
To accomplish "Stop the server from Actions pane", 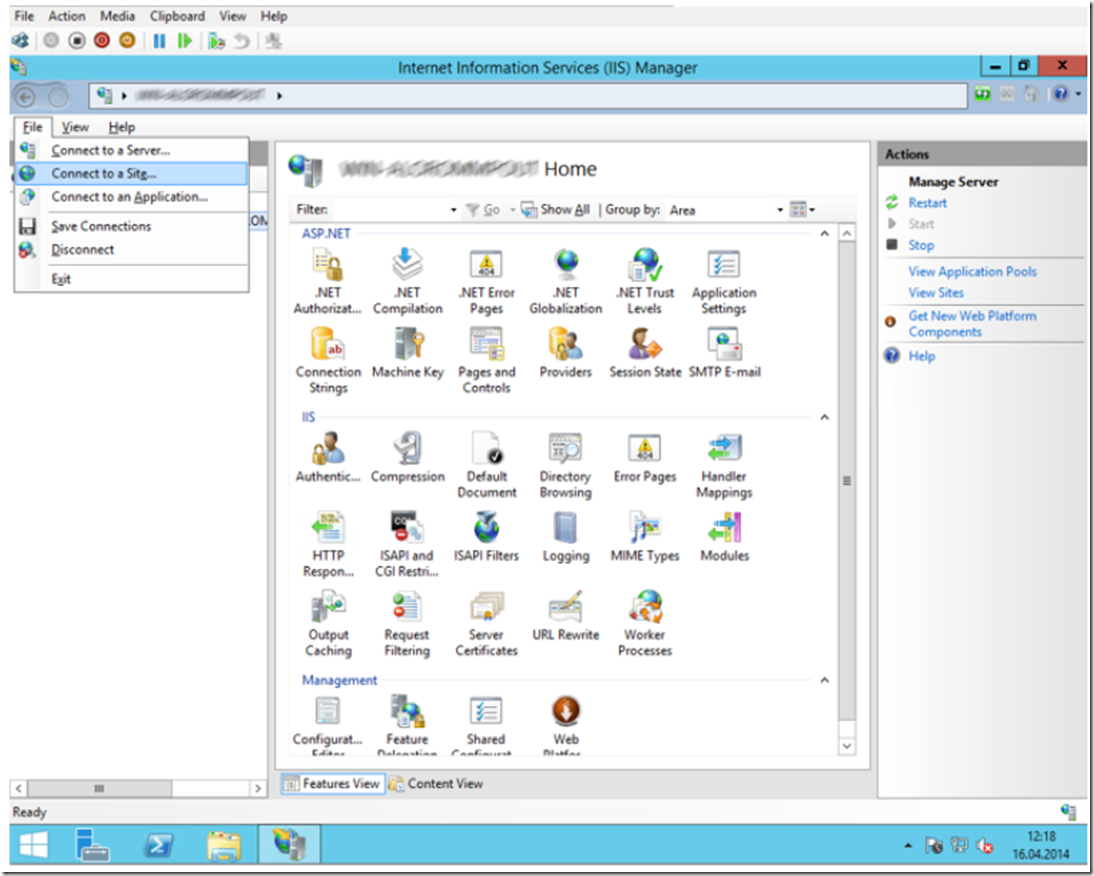I will pyautogui.click(x=920, y=246).
